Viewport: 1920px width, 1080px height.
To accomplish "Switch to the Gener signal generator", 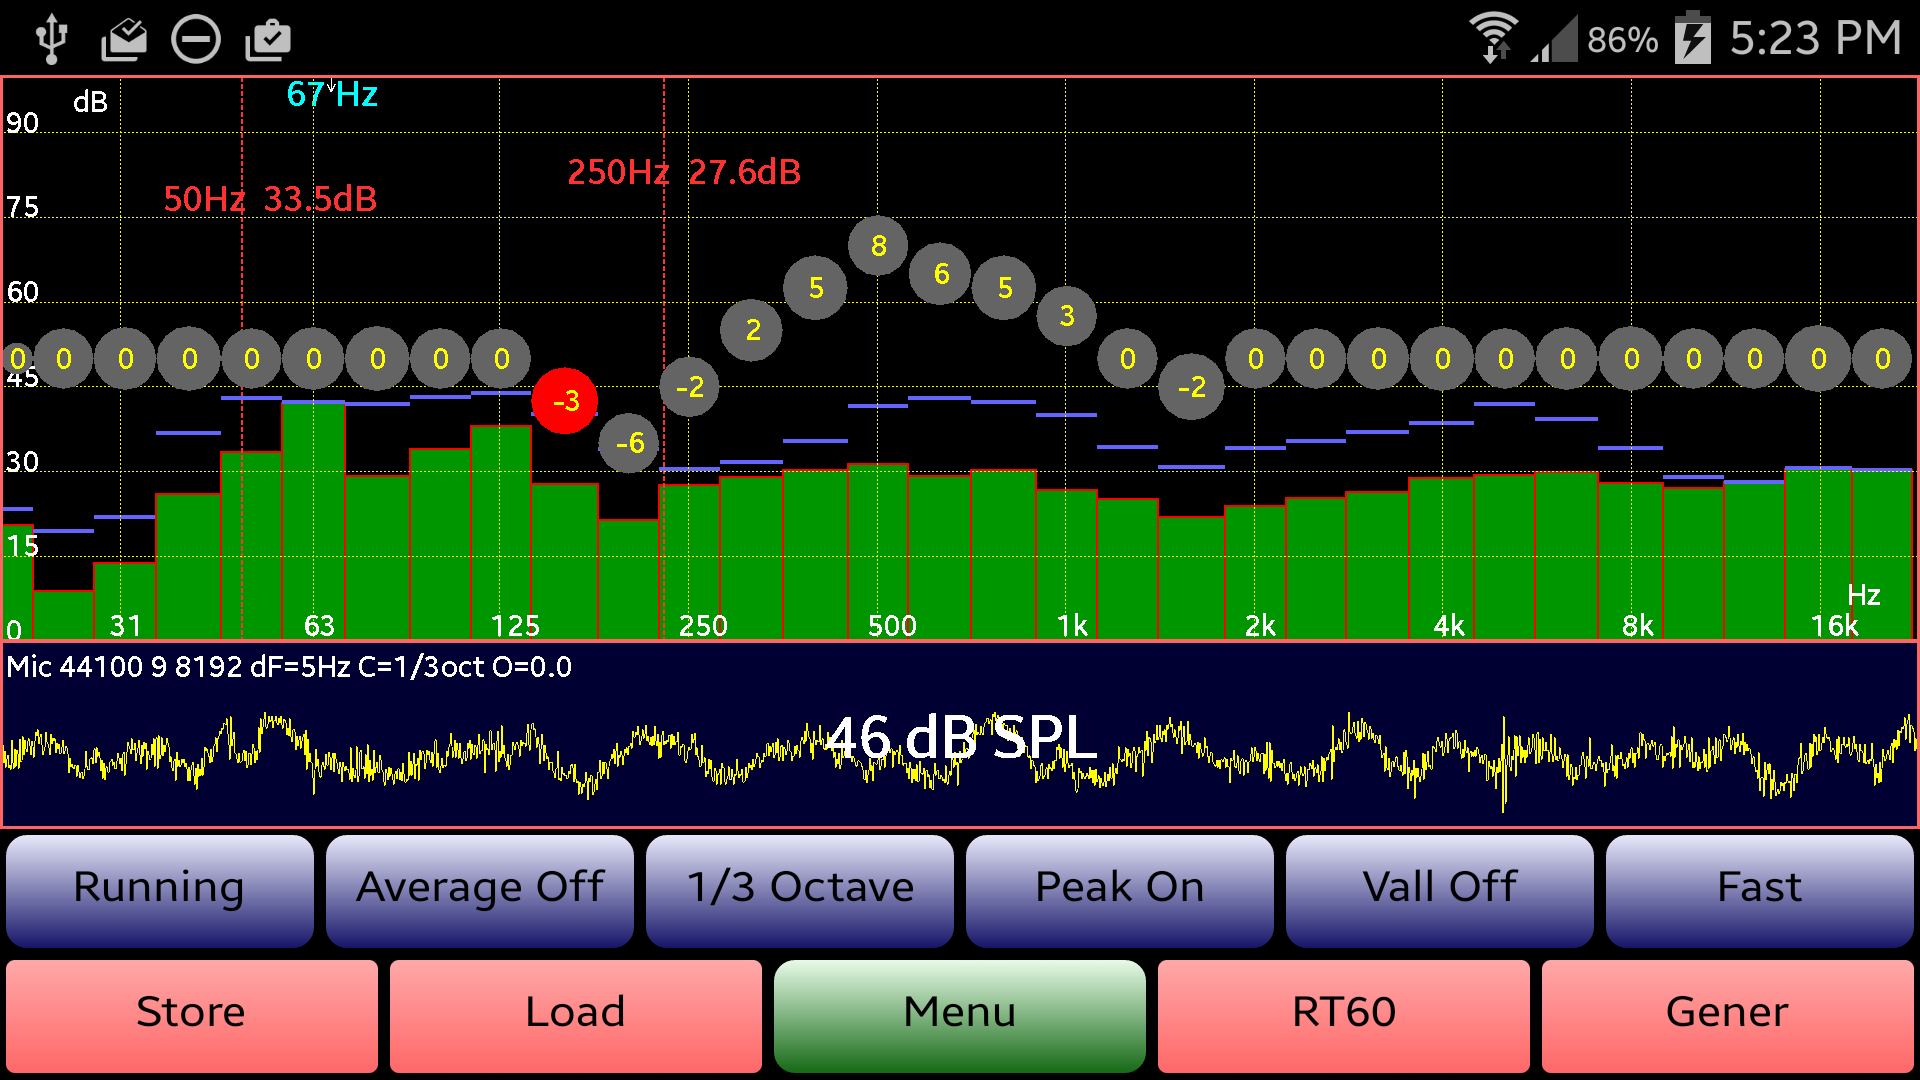I will pos(1726,1013).
